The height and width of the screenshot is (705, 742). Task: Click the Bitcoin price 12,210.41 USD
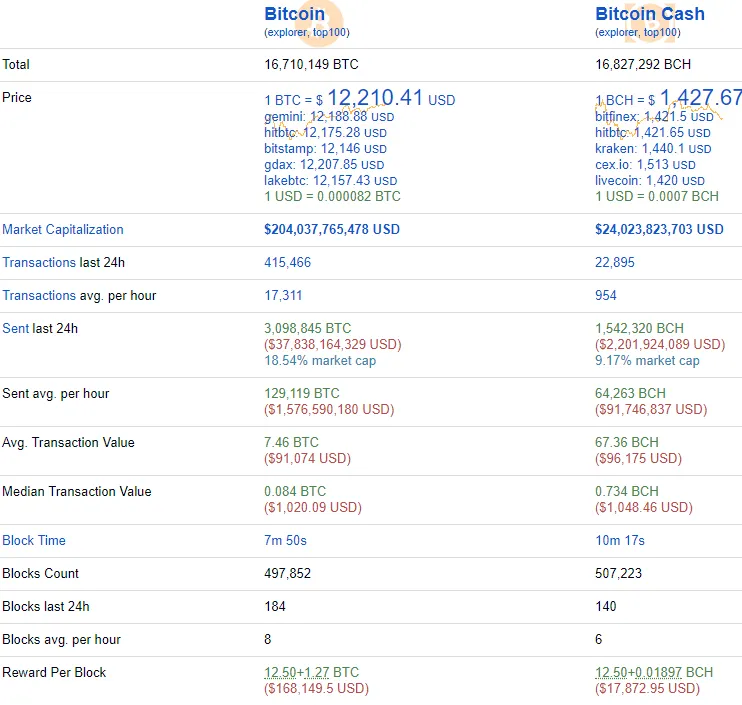click(x=360, y=98)
